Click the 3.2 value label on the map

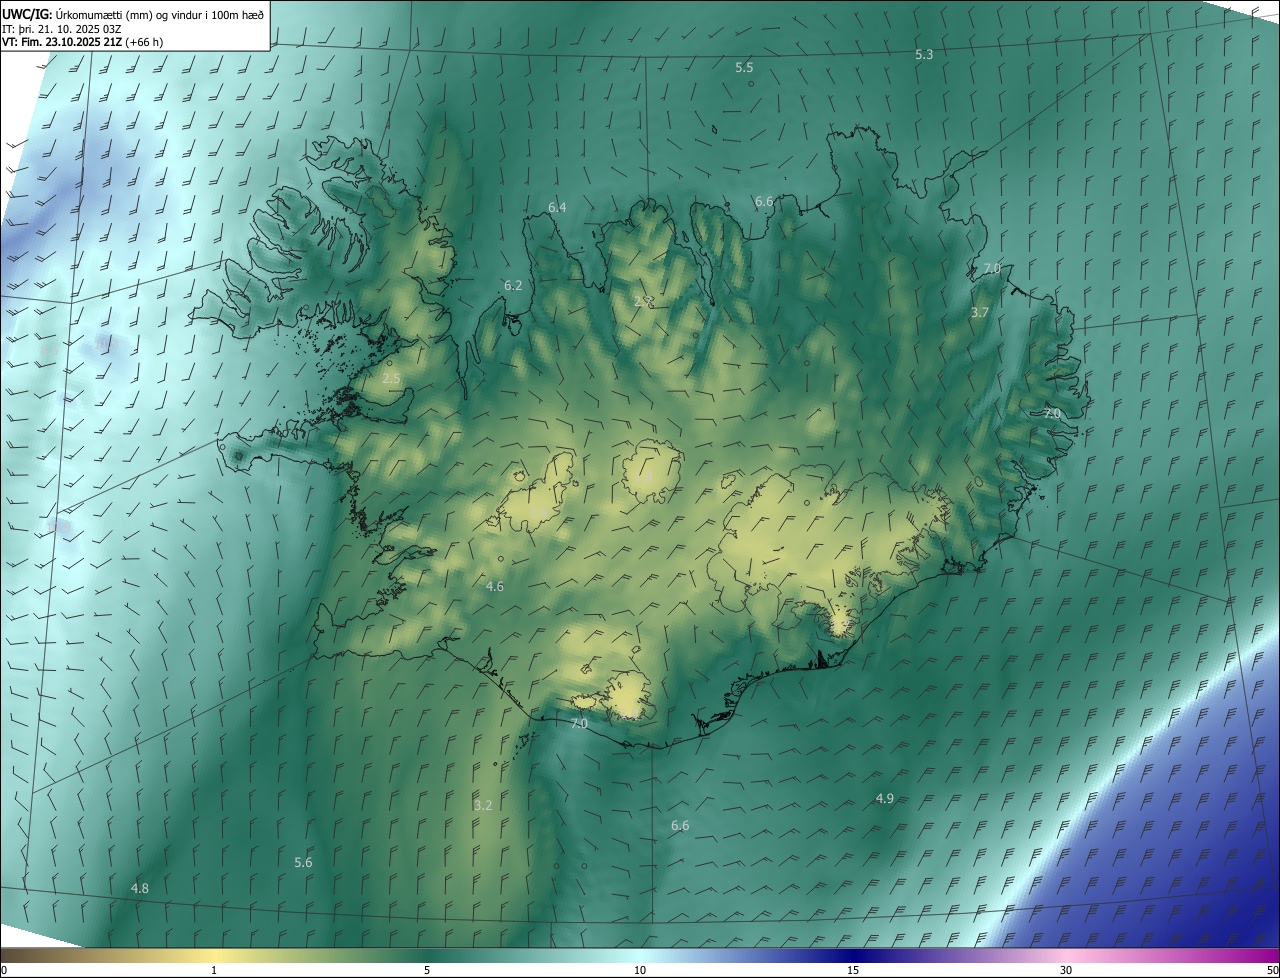[x=483, y=805]
